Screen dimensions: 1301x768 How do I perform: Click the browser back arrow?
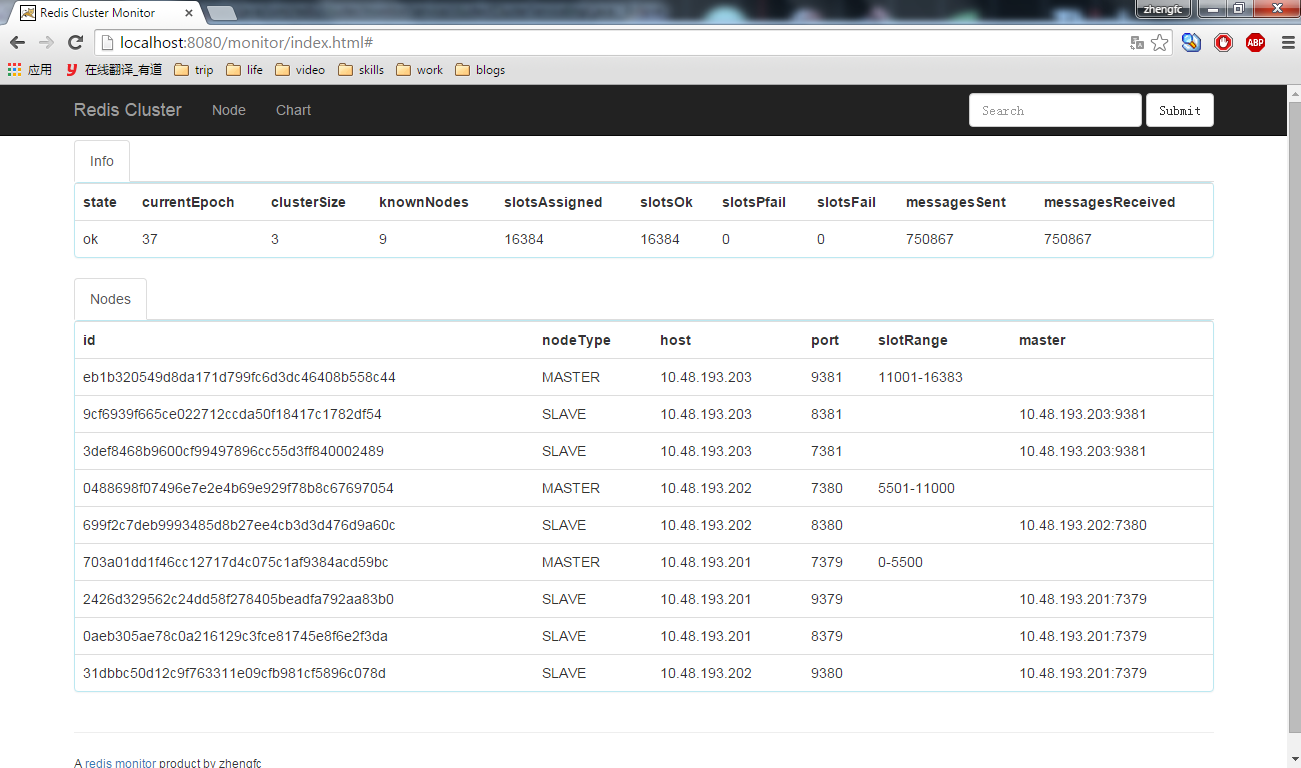tap(17, 42)
